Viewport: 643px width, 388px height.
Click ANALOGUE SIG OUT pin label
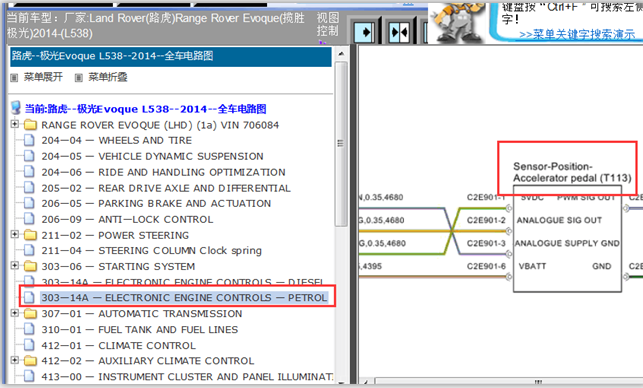click(559, 220)
